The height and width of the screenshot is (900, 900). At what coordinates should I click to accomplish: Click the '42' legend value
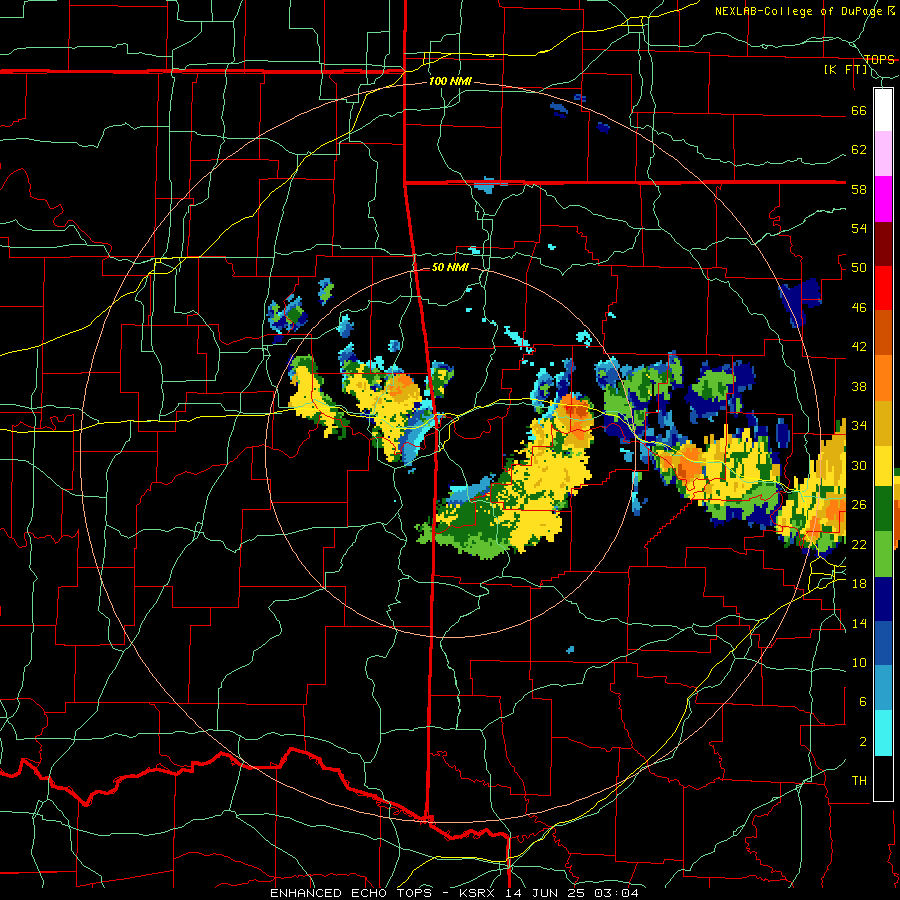(x=859, y=347)
